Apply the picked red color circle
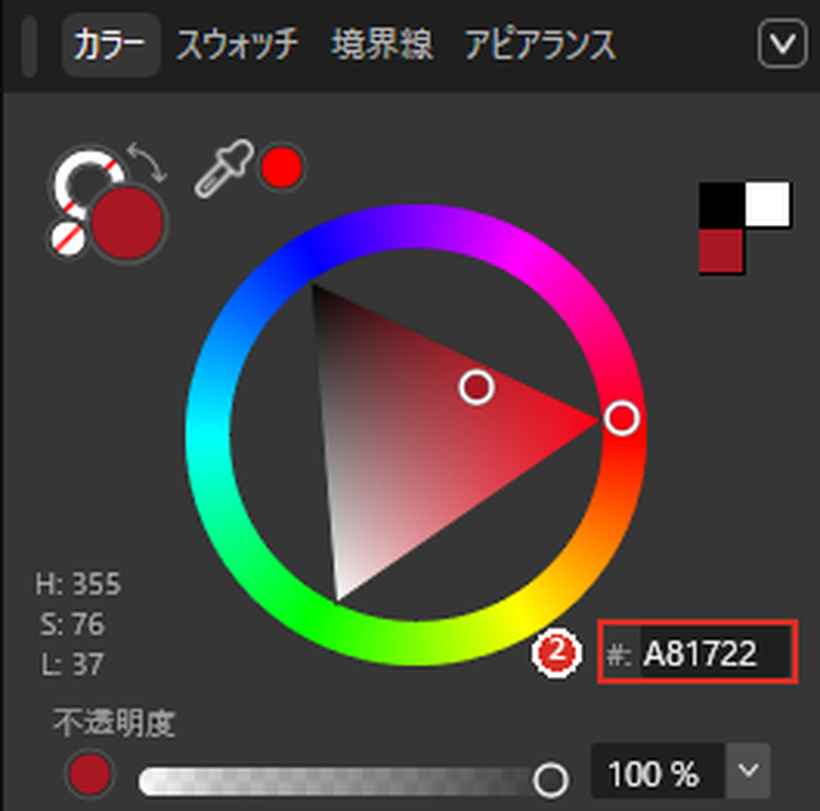 pyautogui.click(x=282, y=167)
